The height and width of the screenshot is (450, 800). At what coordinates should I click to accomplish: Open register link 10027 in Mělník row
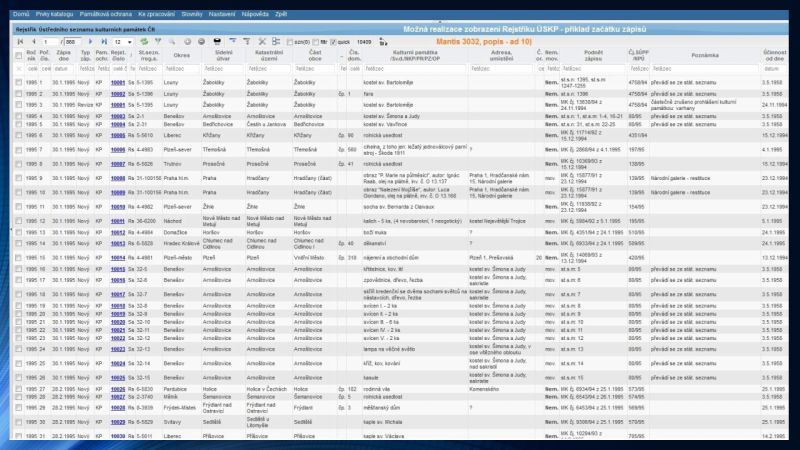click(118, 396)
